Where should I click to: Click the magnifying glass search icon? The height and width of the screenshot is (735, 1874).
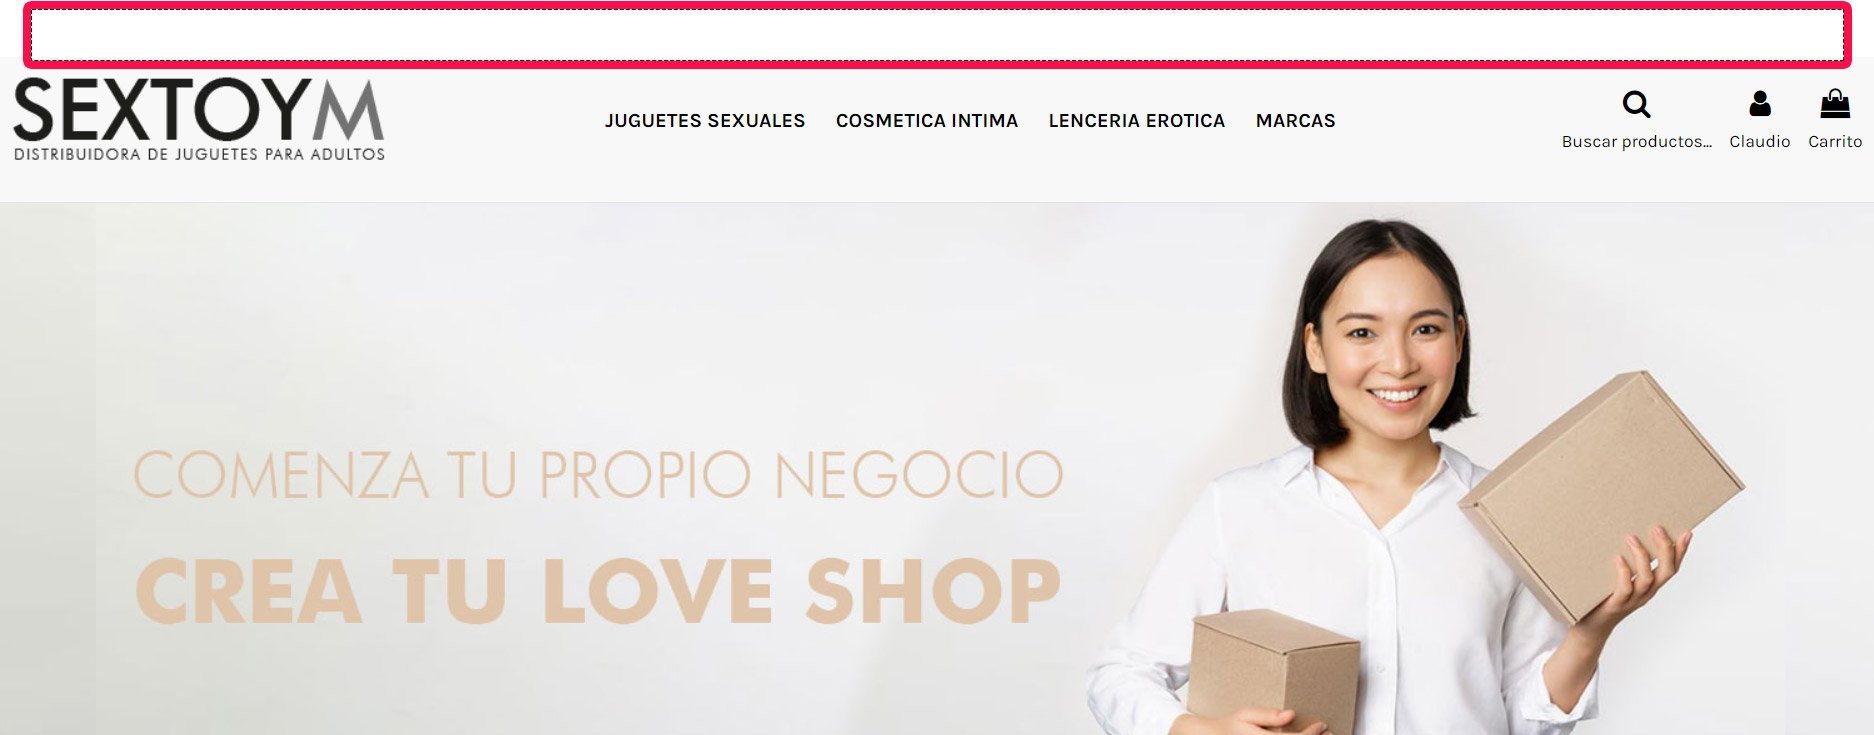(x=1636, y=104)
